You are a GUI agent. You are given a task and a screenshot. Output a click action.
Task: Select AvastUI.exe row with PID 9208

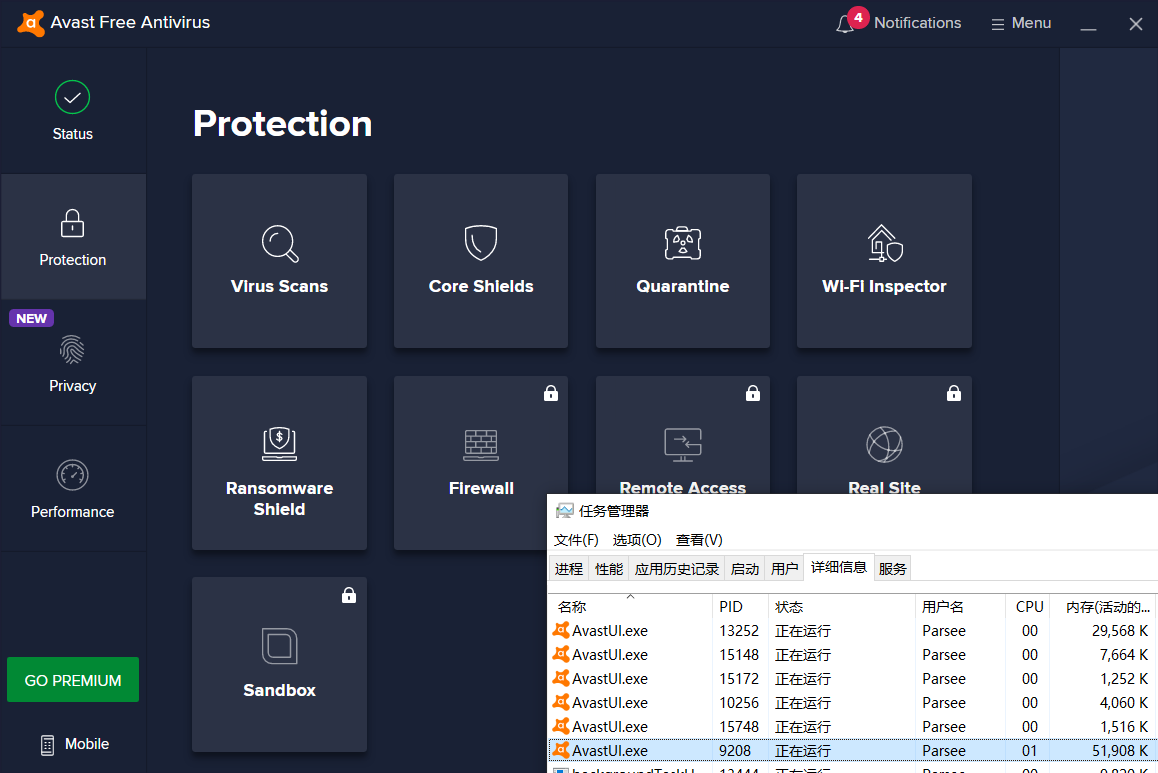(x=854, y=750)
